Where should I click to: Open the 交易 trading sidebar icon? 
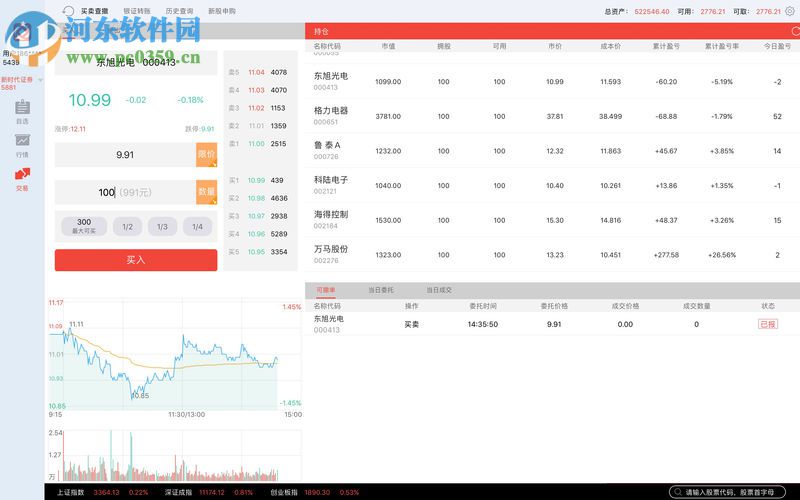point(22,179)
